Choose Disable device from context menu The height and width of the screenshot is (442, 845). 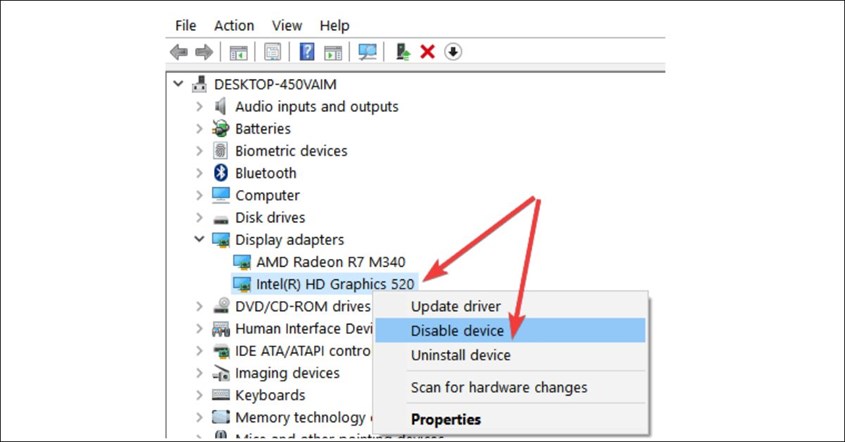(x=458, y=330)
